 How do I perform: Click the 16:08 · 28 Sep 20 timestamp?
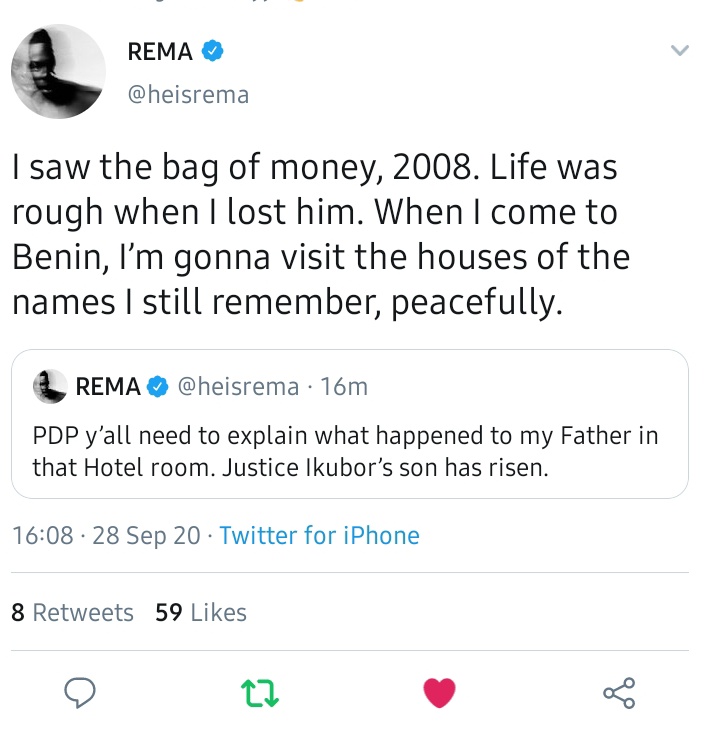coord(106,535)
